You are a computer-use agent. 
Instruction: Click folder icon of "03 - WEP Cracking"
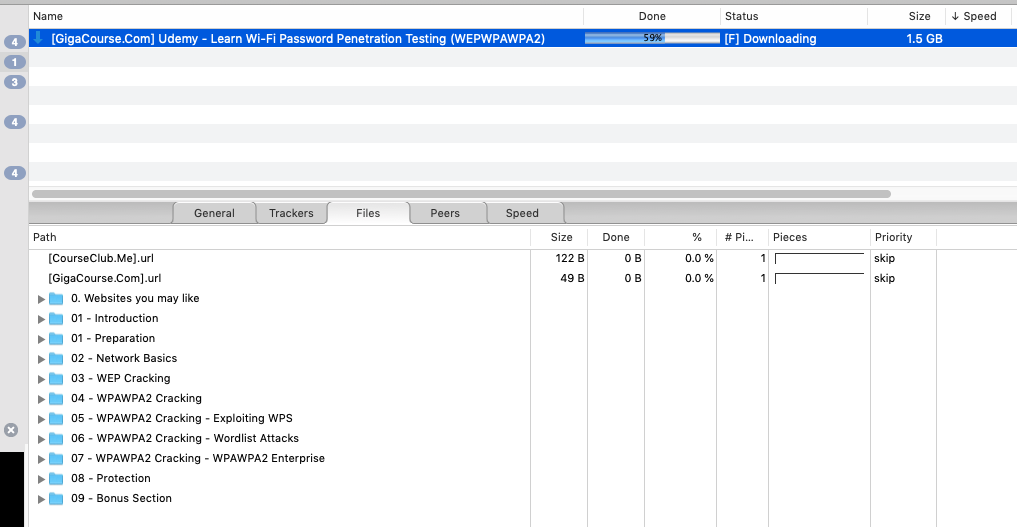56,379
